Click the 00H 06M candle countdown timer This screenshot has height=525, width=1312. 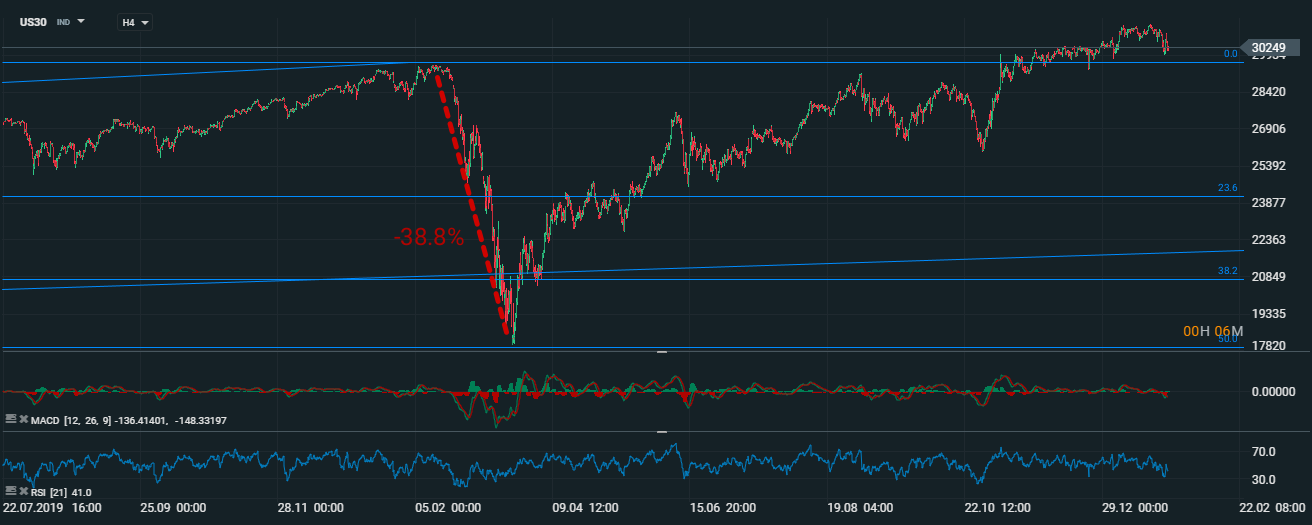[x=1212, y=331]
